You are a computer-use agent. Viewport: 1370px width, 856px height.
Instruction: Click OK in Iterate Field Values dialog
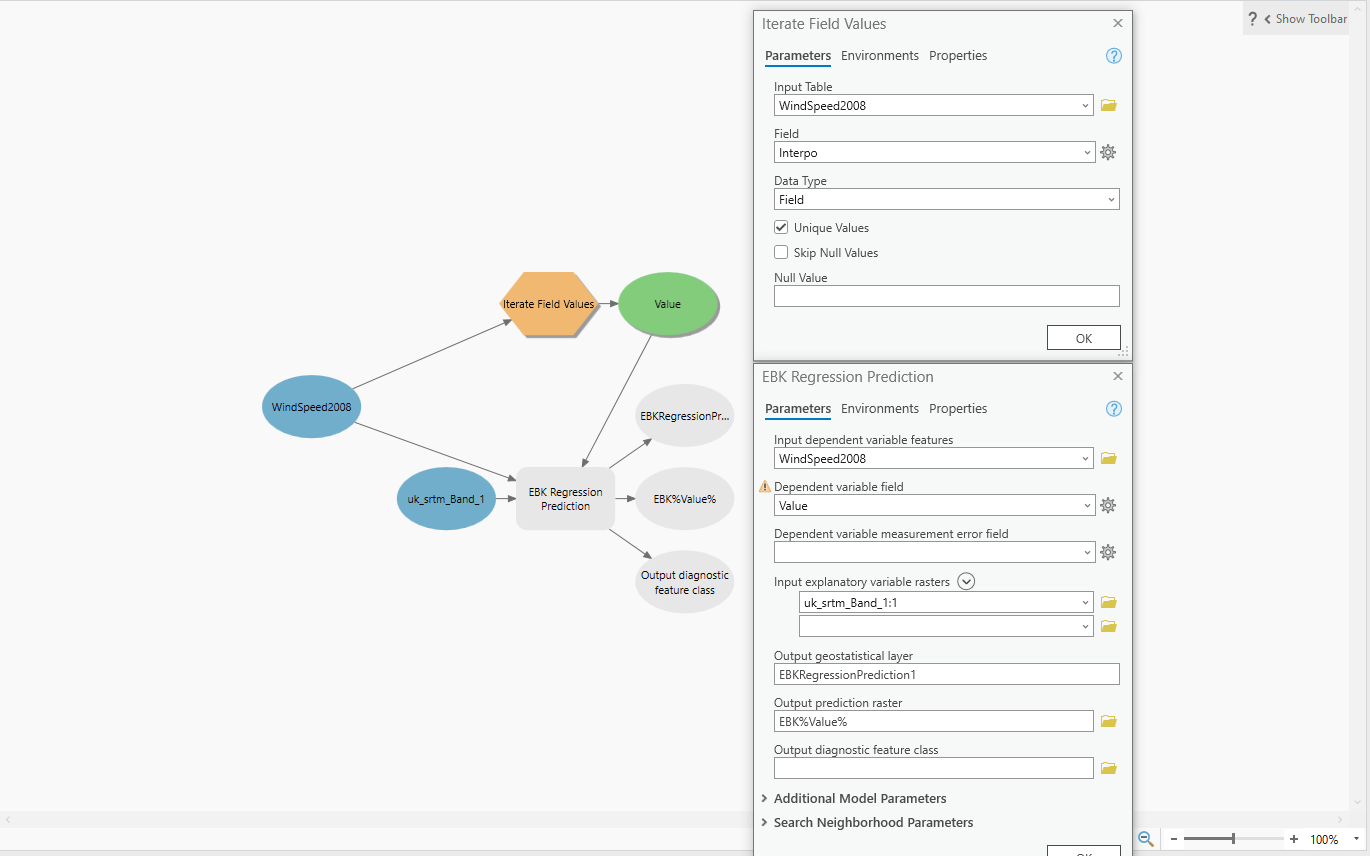(1084, 338)
